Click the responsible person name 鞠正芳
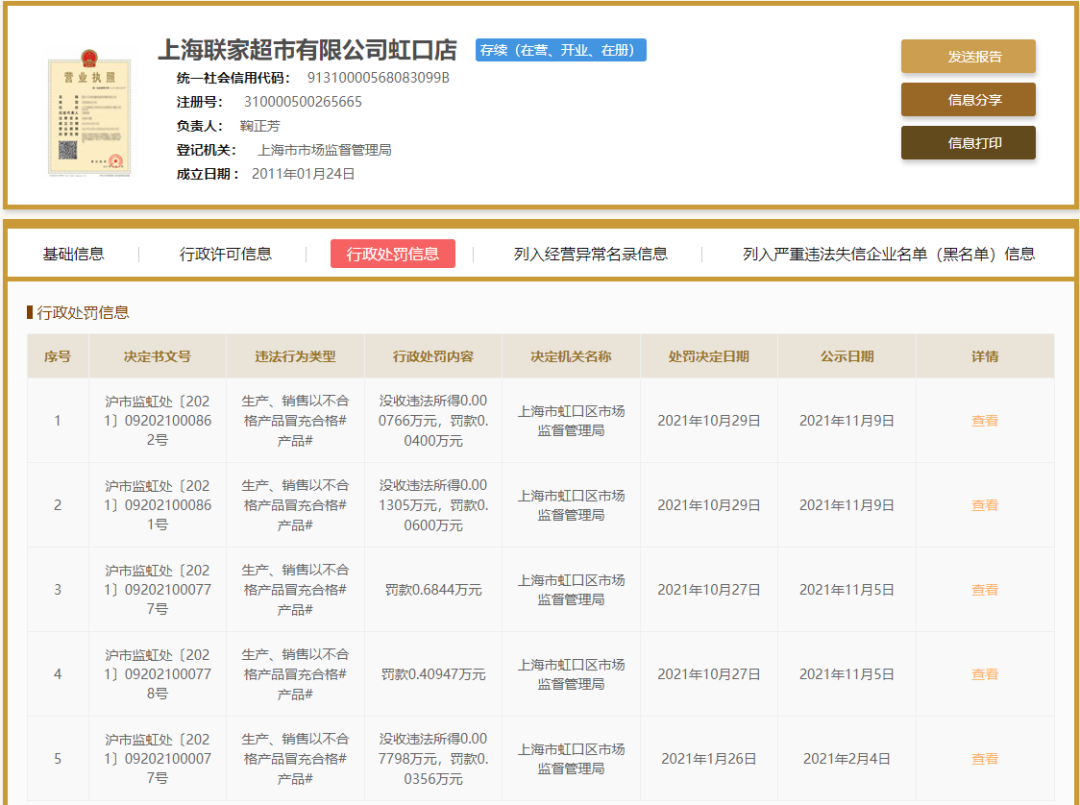 (x=260, y=126)
